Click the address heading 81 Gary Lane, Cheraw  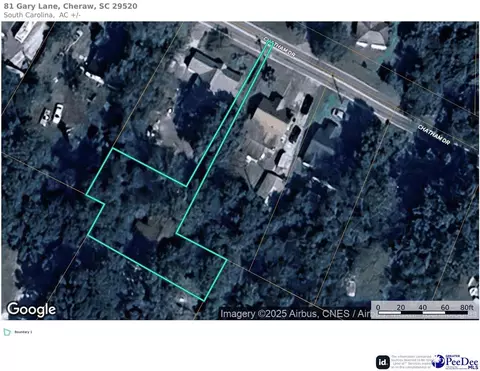tap(70, 6)
